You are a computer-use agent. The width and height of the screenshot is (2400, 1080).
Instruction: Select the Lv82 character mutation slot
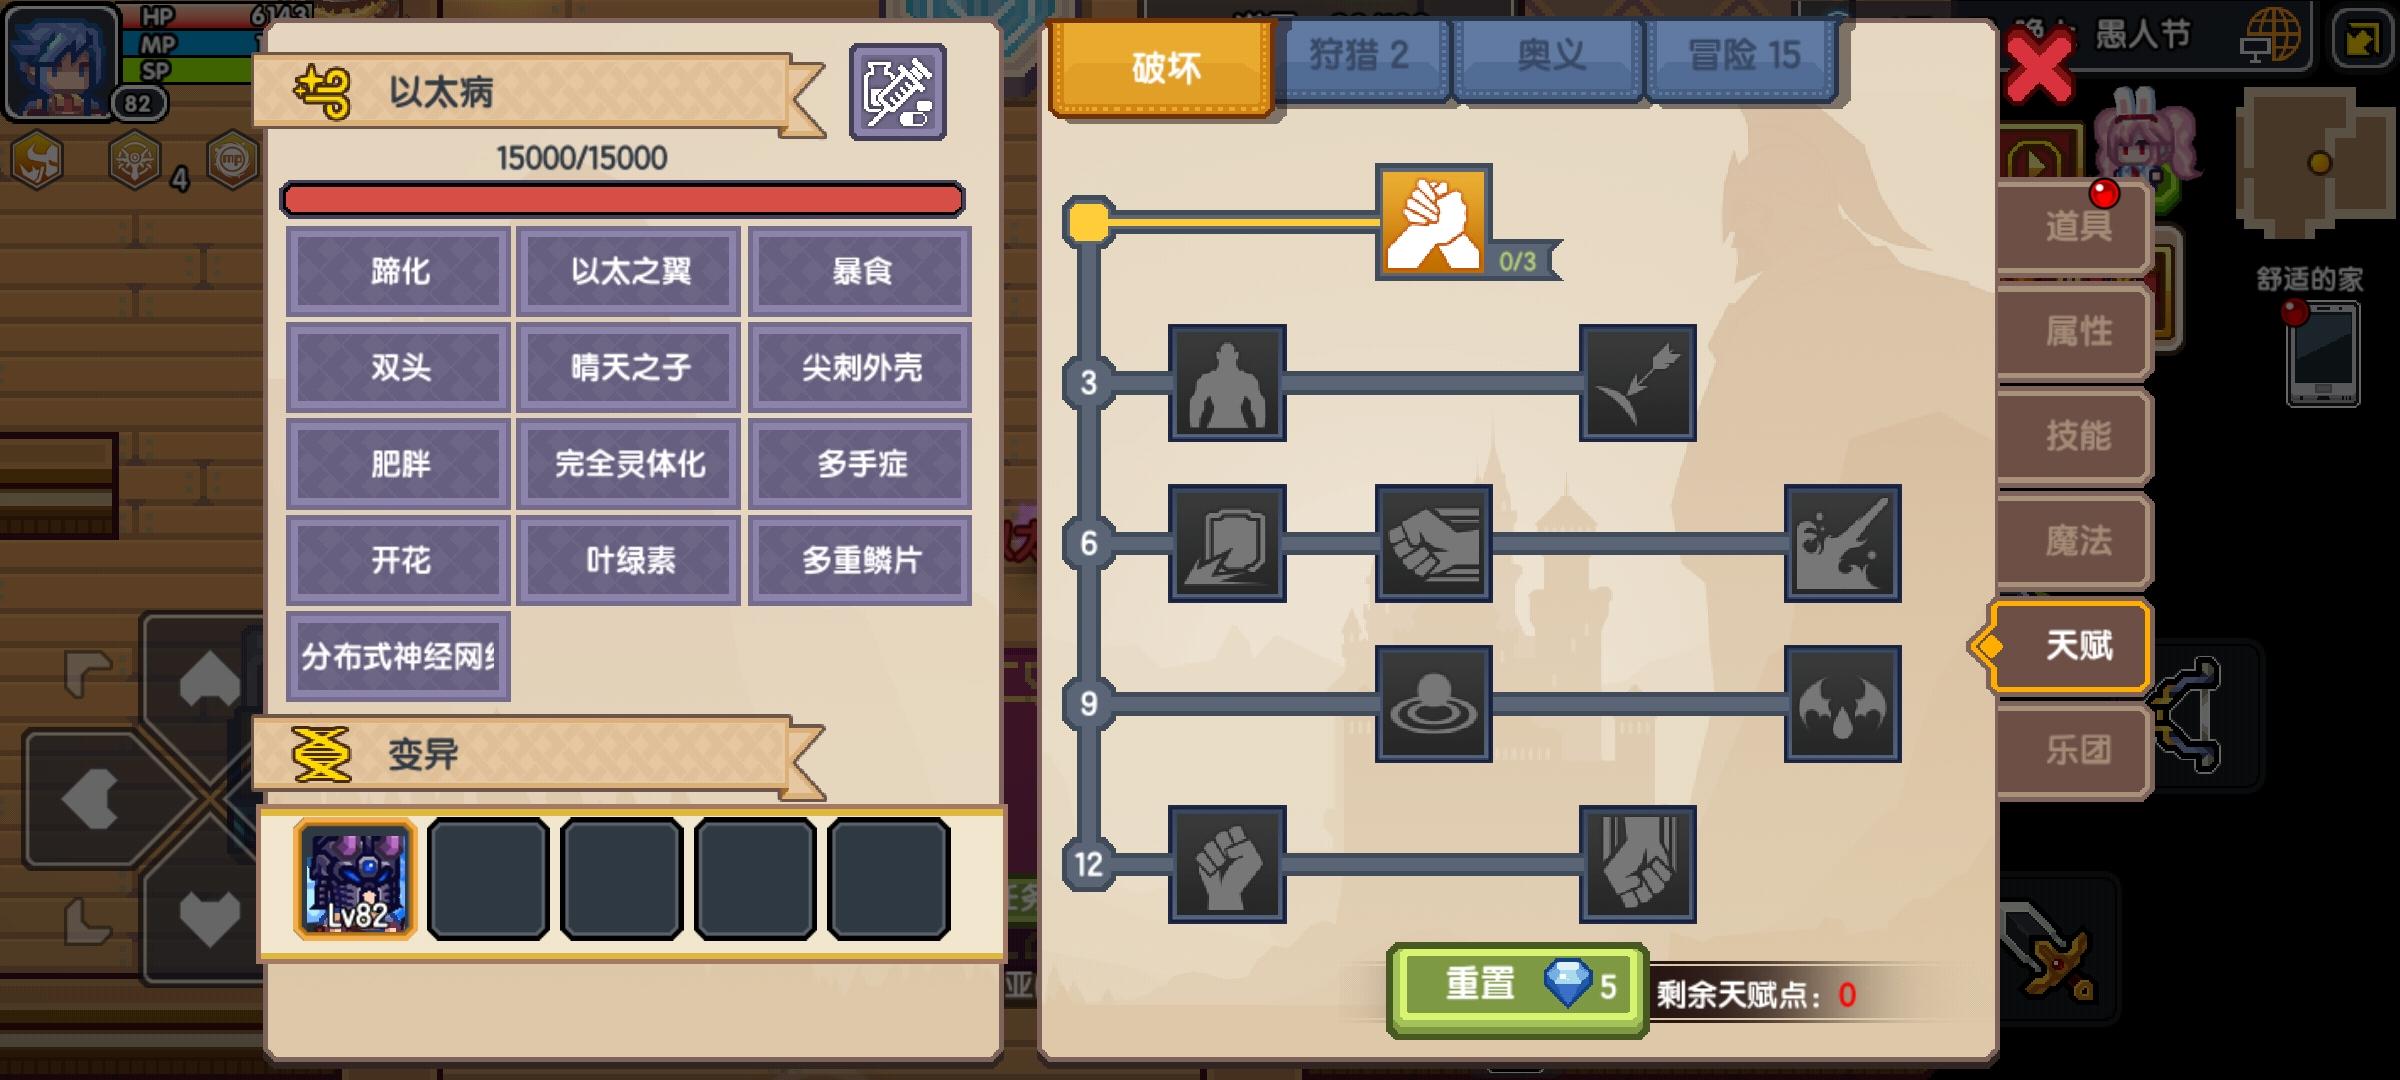coord(355,879)
